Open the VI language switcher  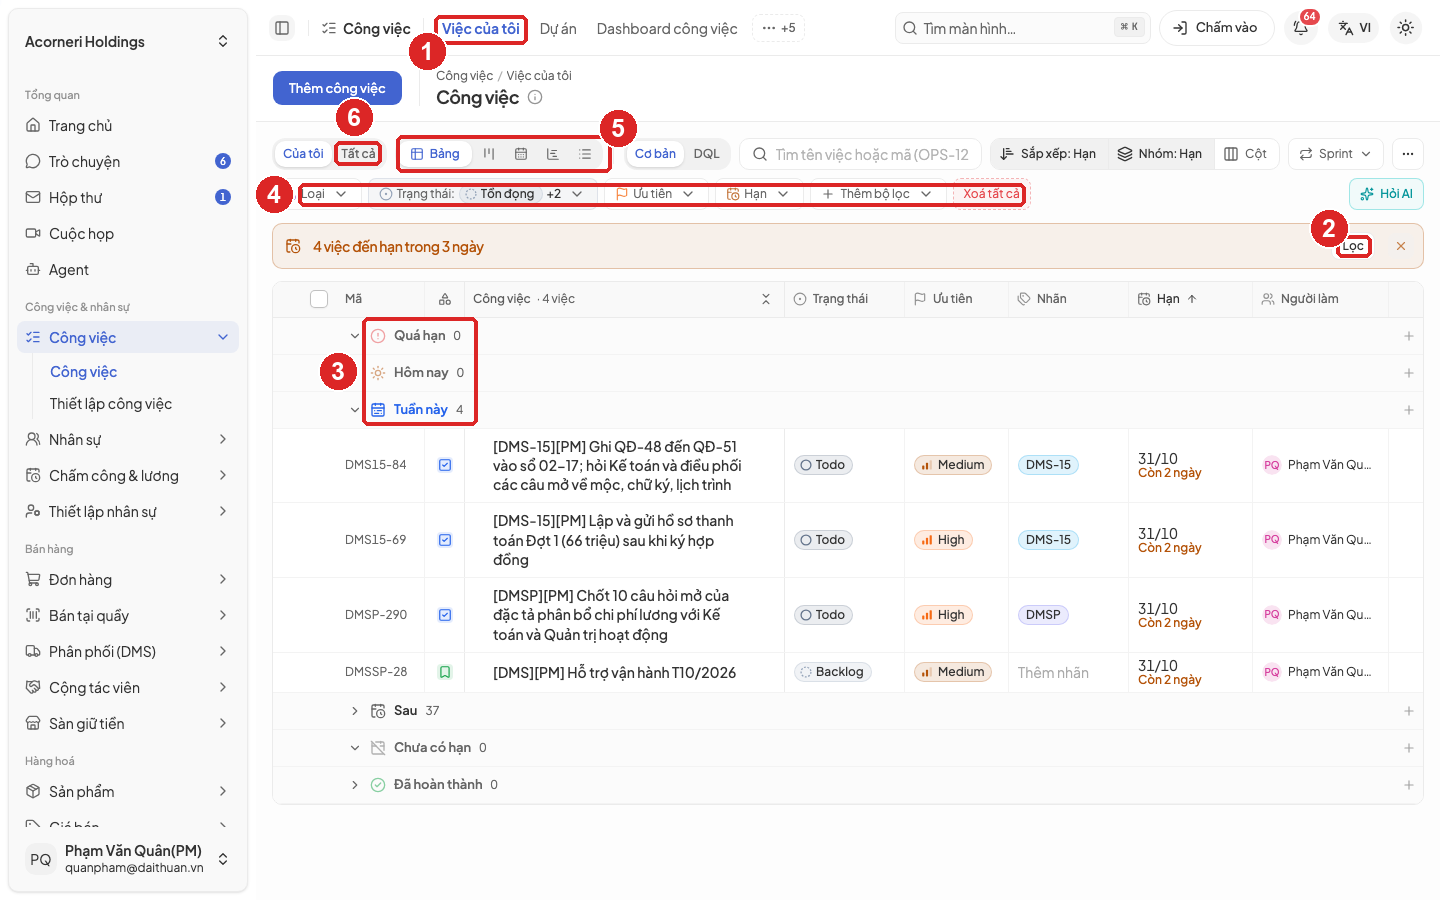(1355, 28)
